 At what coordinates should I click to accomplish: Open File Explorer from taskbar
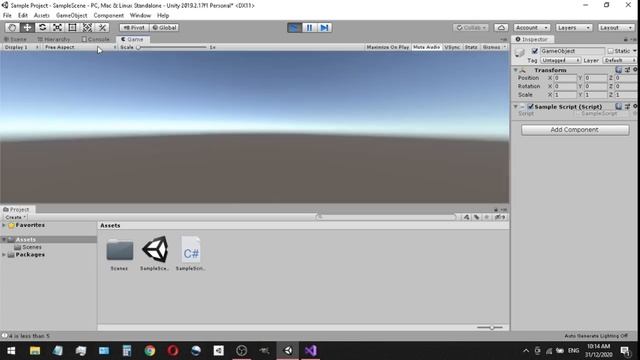(x=35, y=351)
